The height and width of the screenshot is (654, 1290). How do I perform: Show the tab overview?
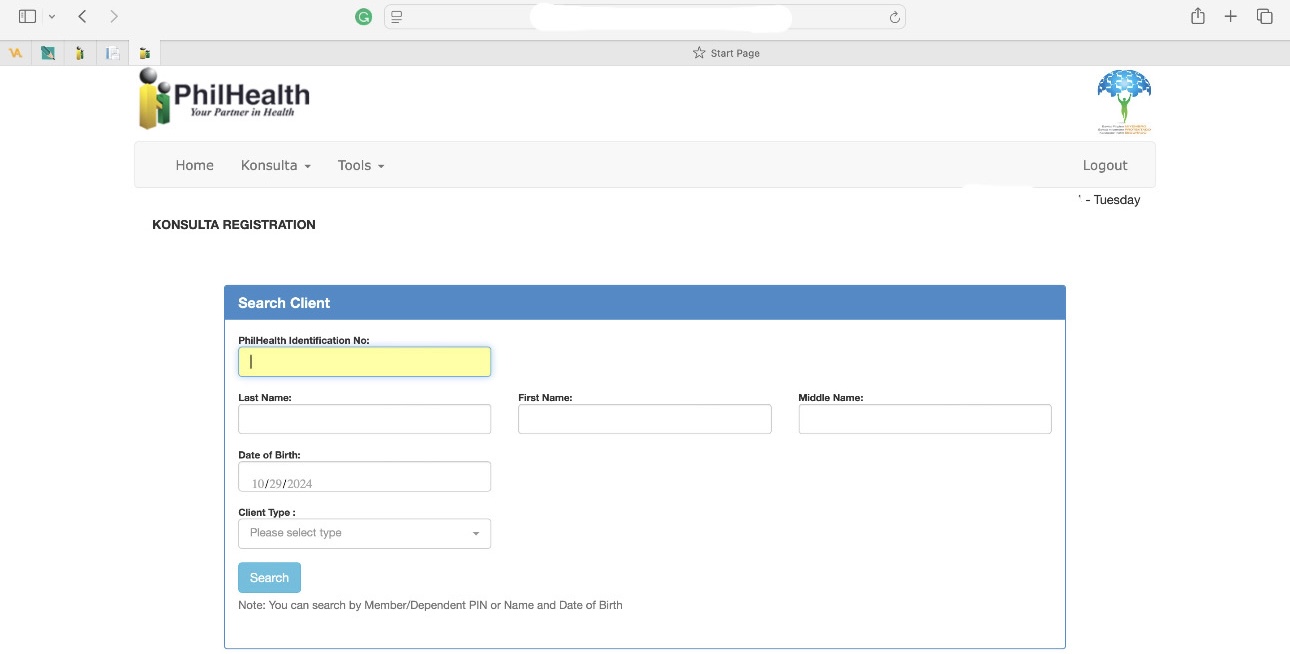(x=1264, y=17)
